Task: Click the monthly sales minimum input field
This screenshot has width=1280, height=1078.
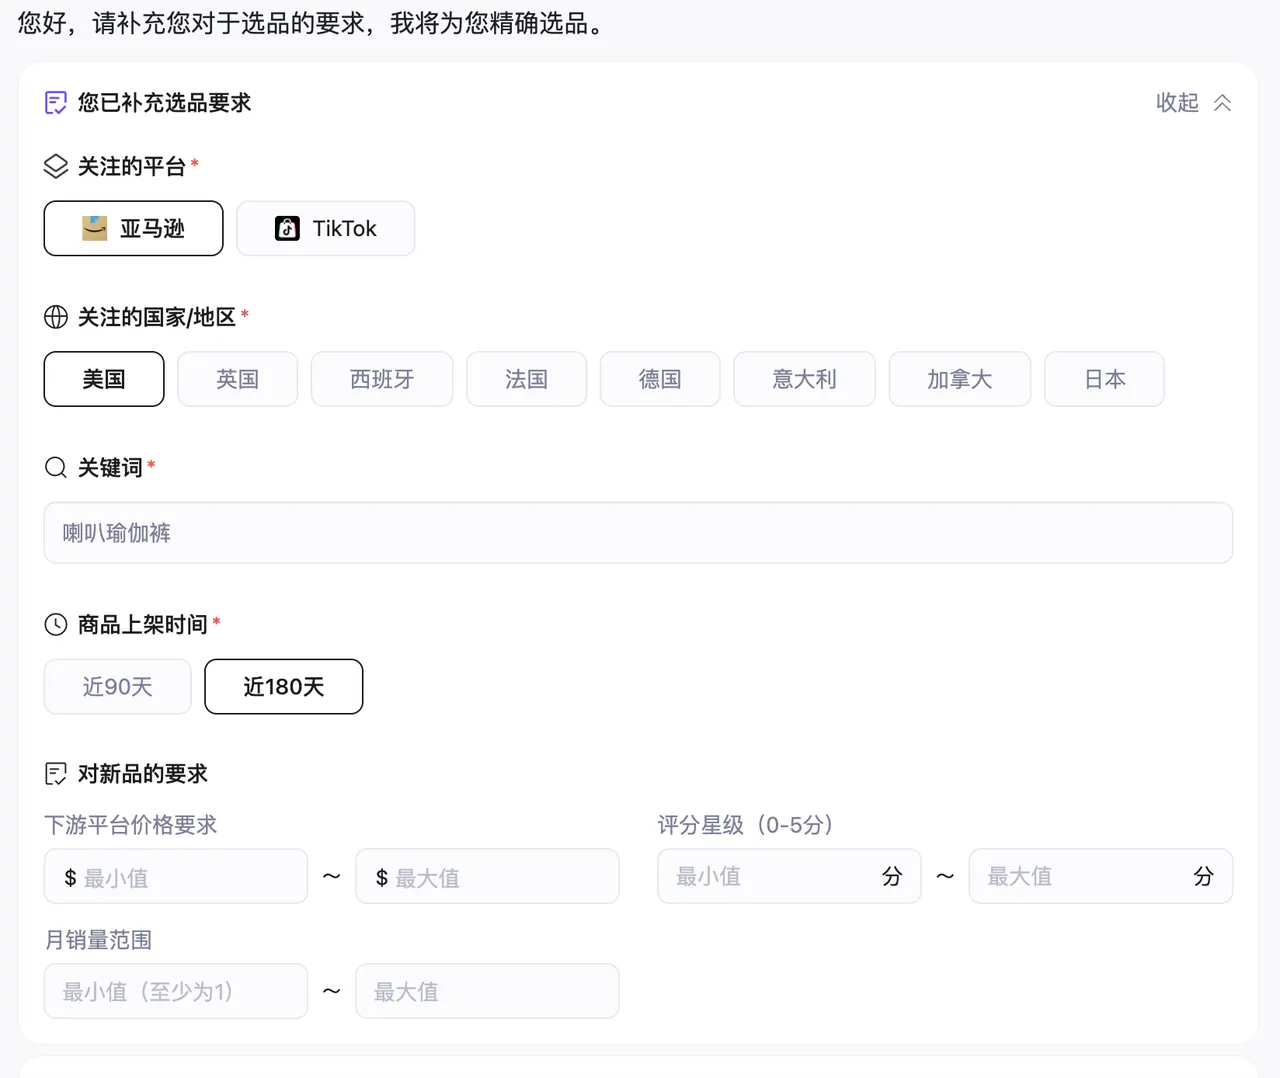Action: pyautogui.click(x=176, y=991)
